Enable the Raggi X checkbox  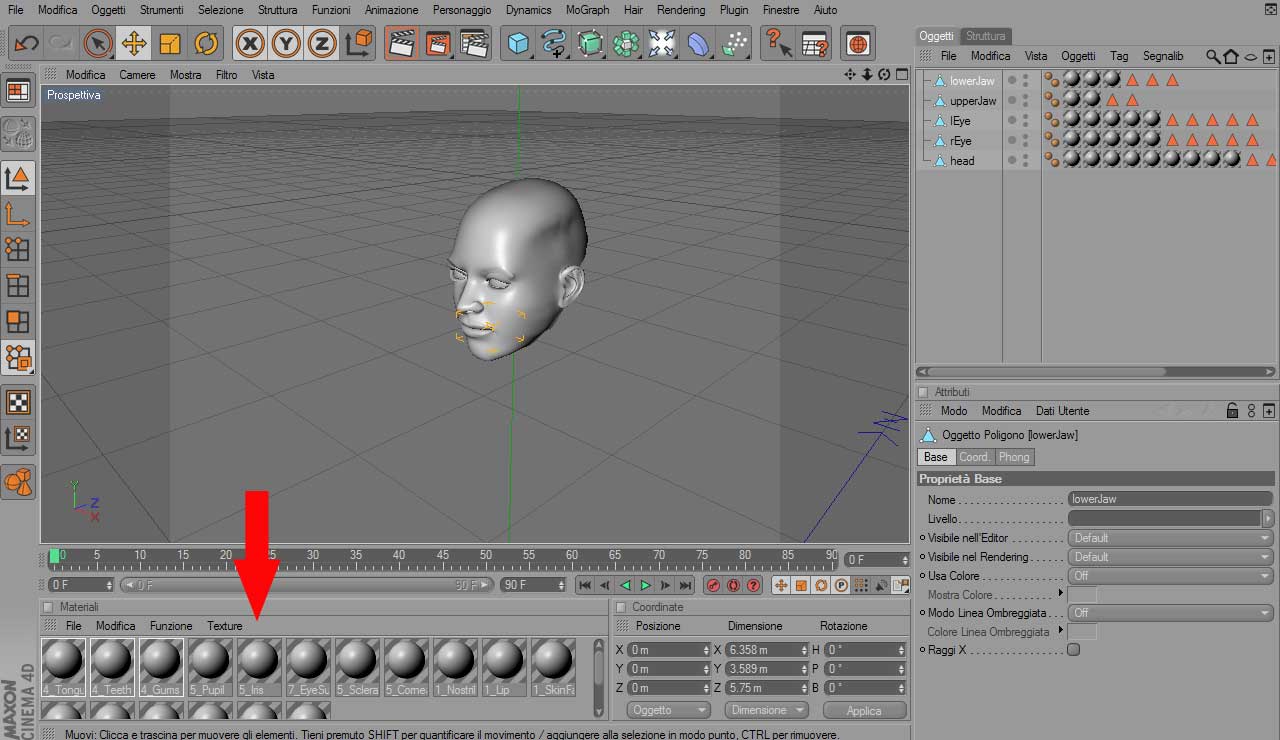(1073, 650)
